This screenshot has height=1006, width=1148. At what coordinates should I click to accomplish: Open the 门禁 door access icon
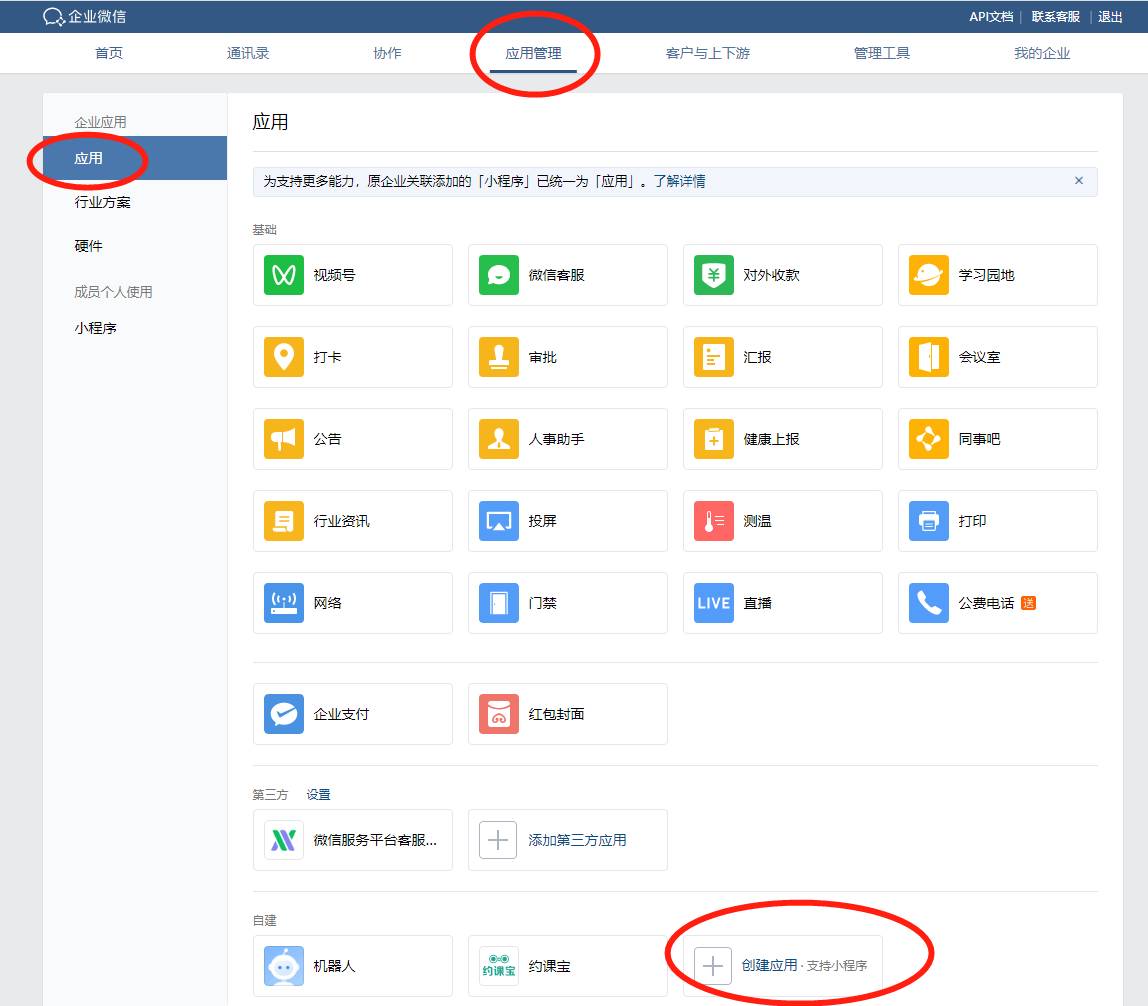point(499,603)
